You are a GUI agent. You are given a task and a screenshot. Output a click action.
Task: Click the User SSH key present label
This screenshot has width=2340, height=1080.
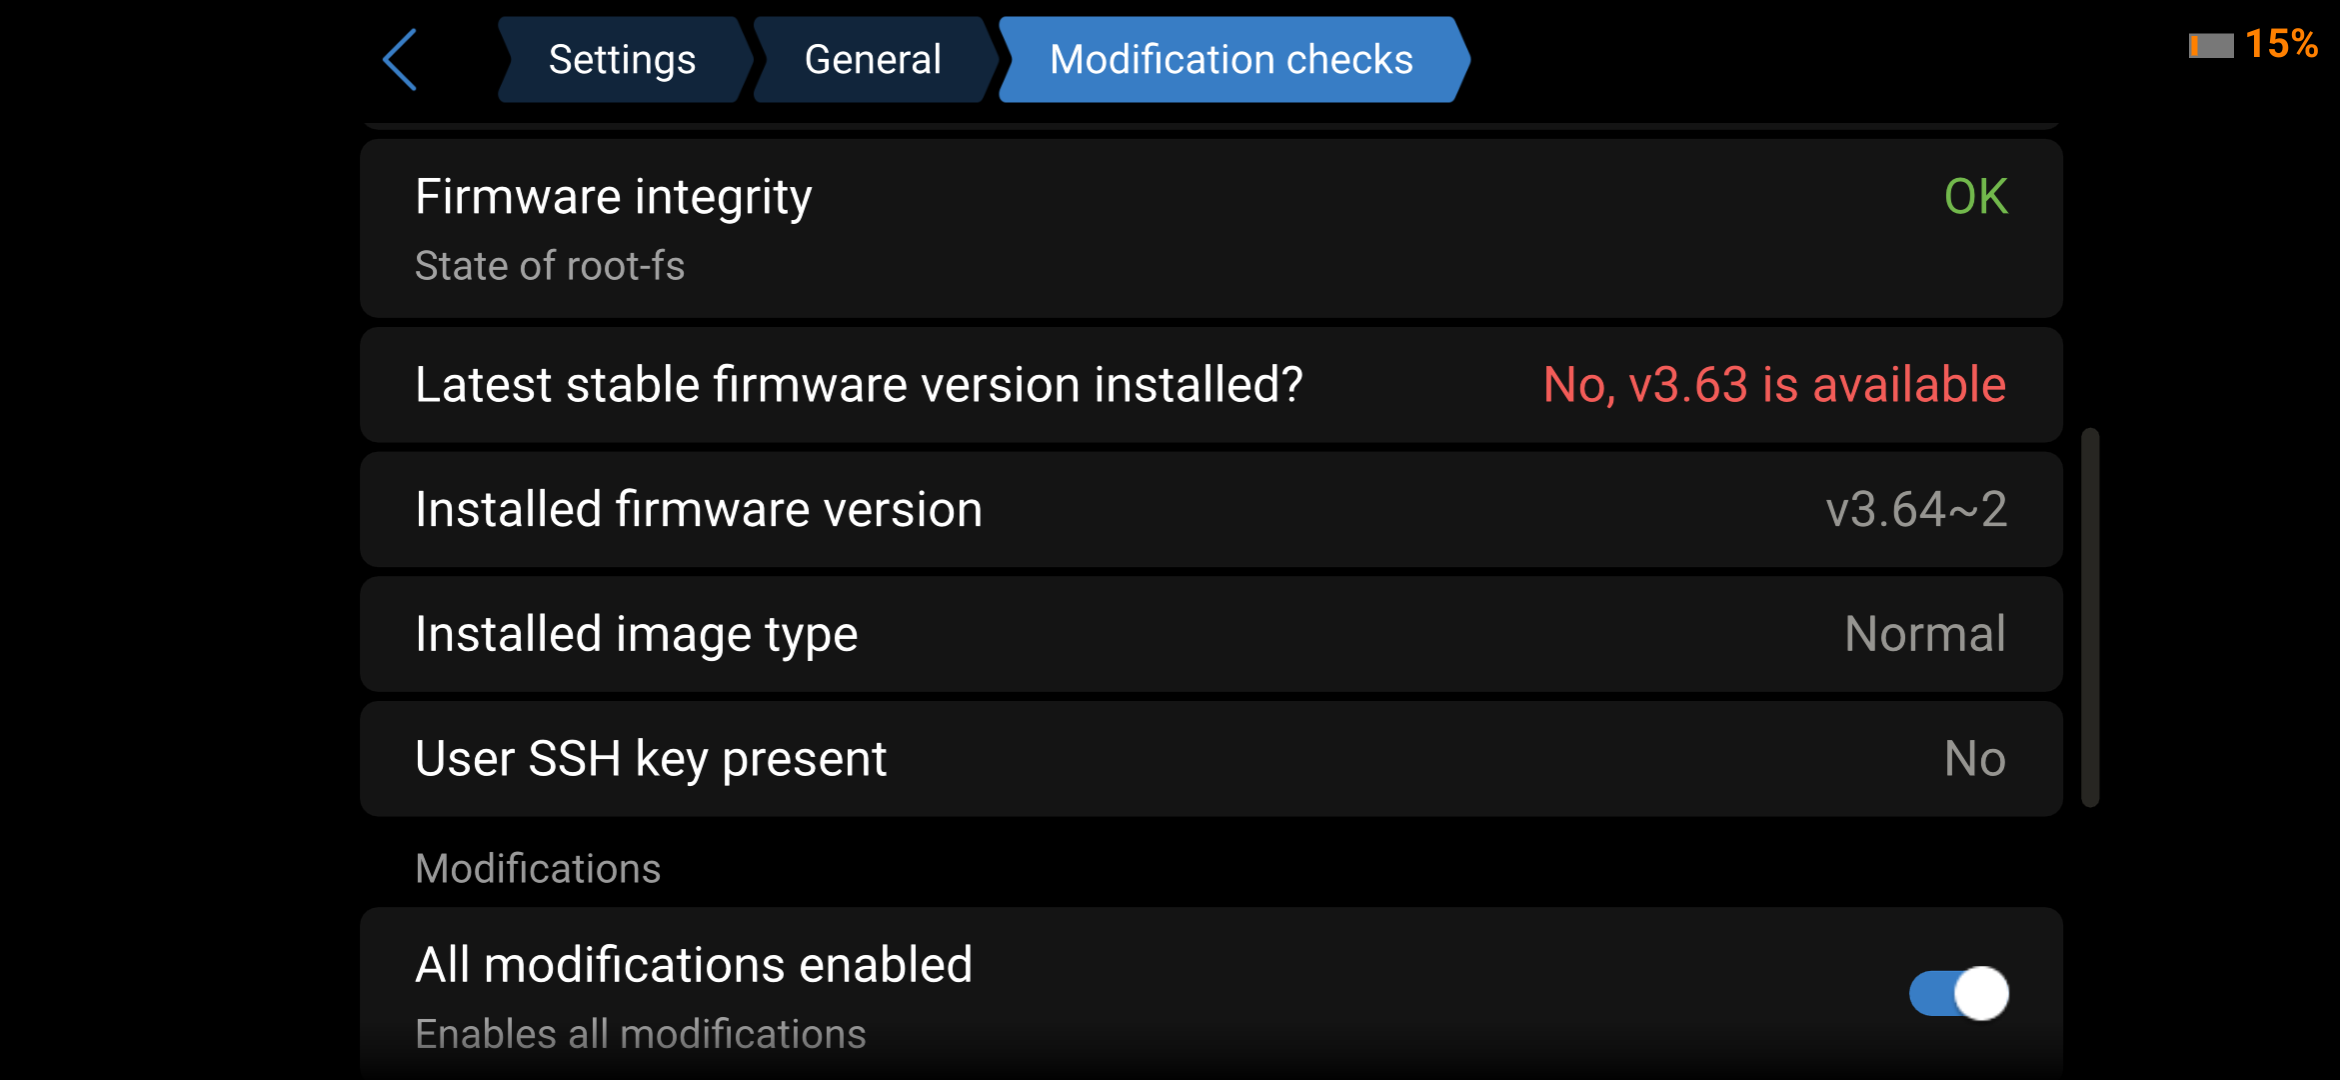click(650, 759)
